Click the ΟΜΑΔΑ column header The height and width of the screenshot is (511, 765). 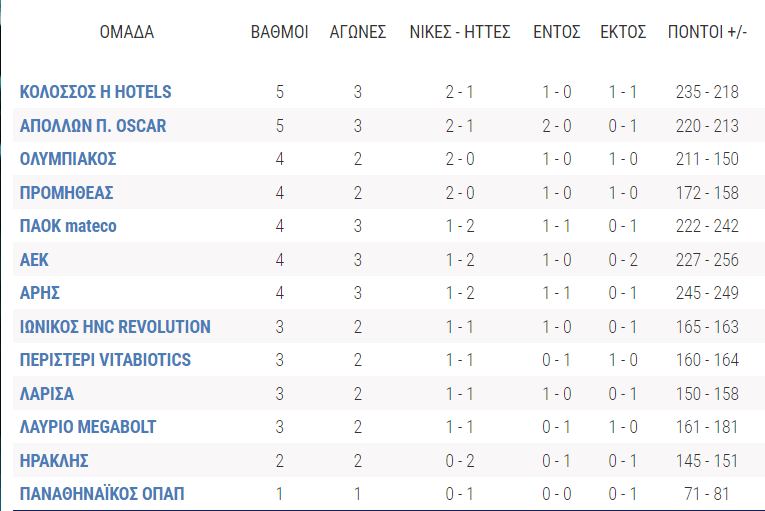(127, 32)
